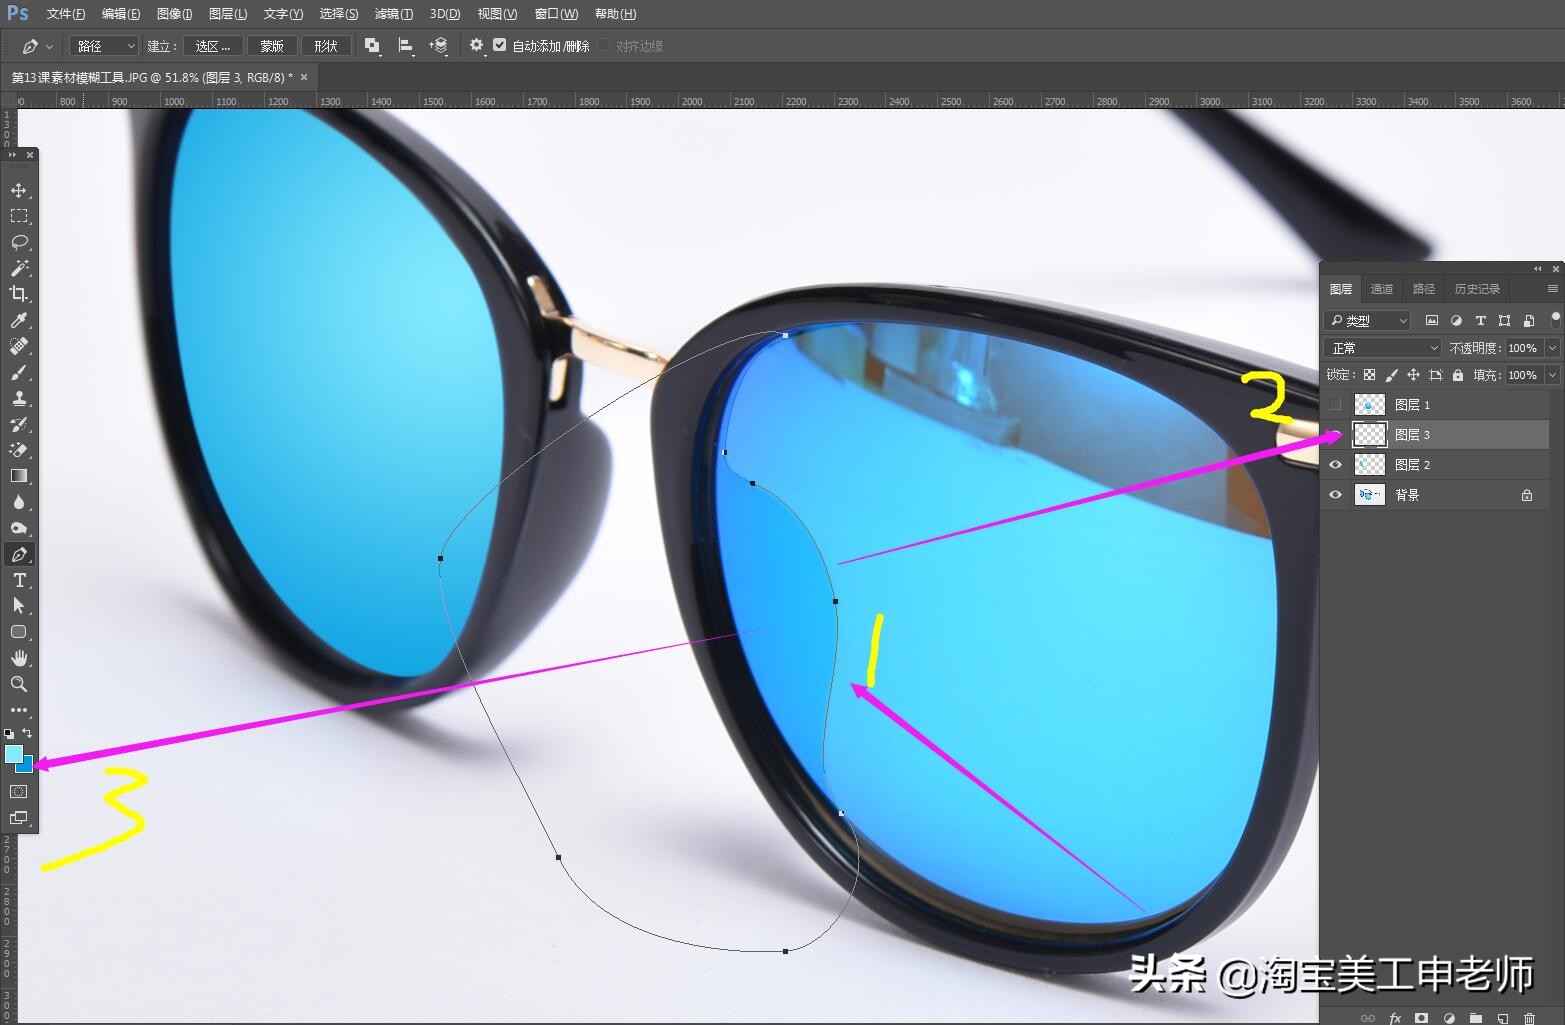1565x1025 pixels.
Task: Select the Hand tool
Action: pos(18,658)
